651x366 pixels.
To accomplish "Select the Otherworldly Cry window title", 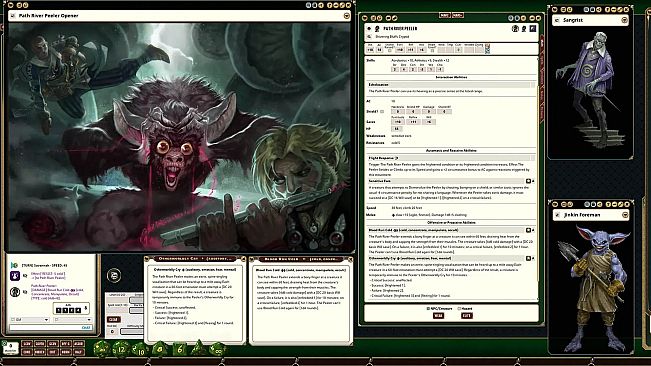I will [x=194, y=259].
